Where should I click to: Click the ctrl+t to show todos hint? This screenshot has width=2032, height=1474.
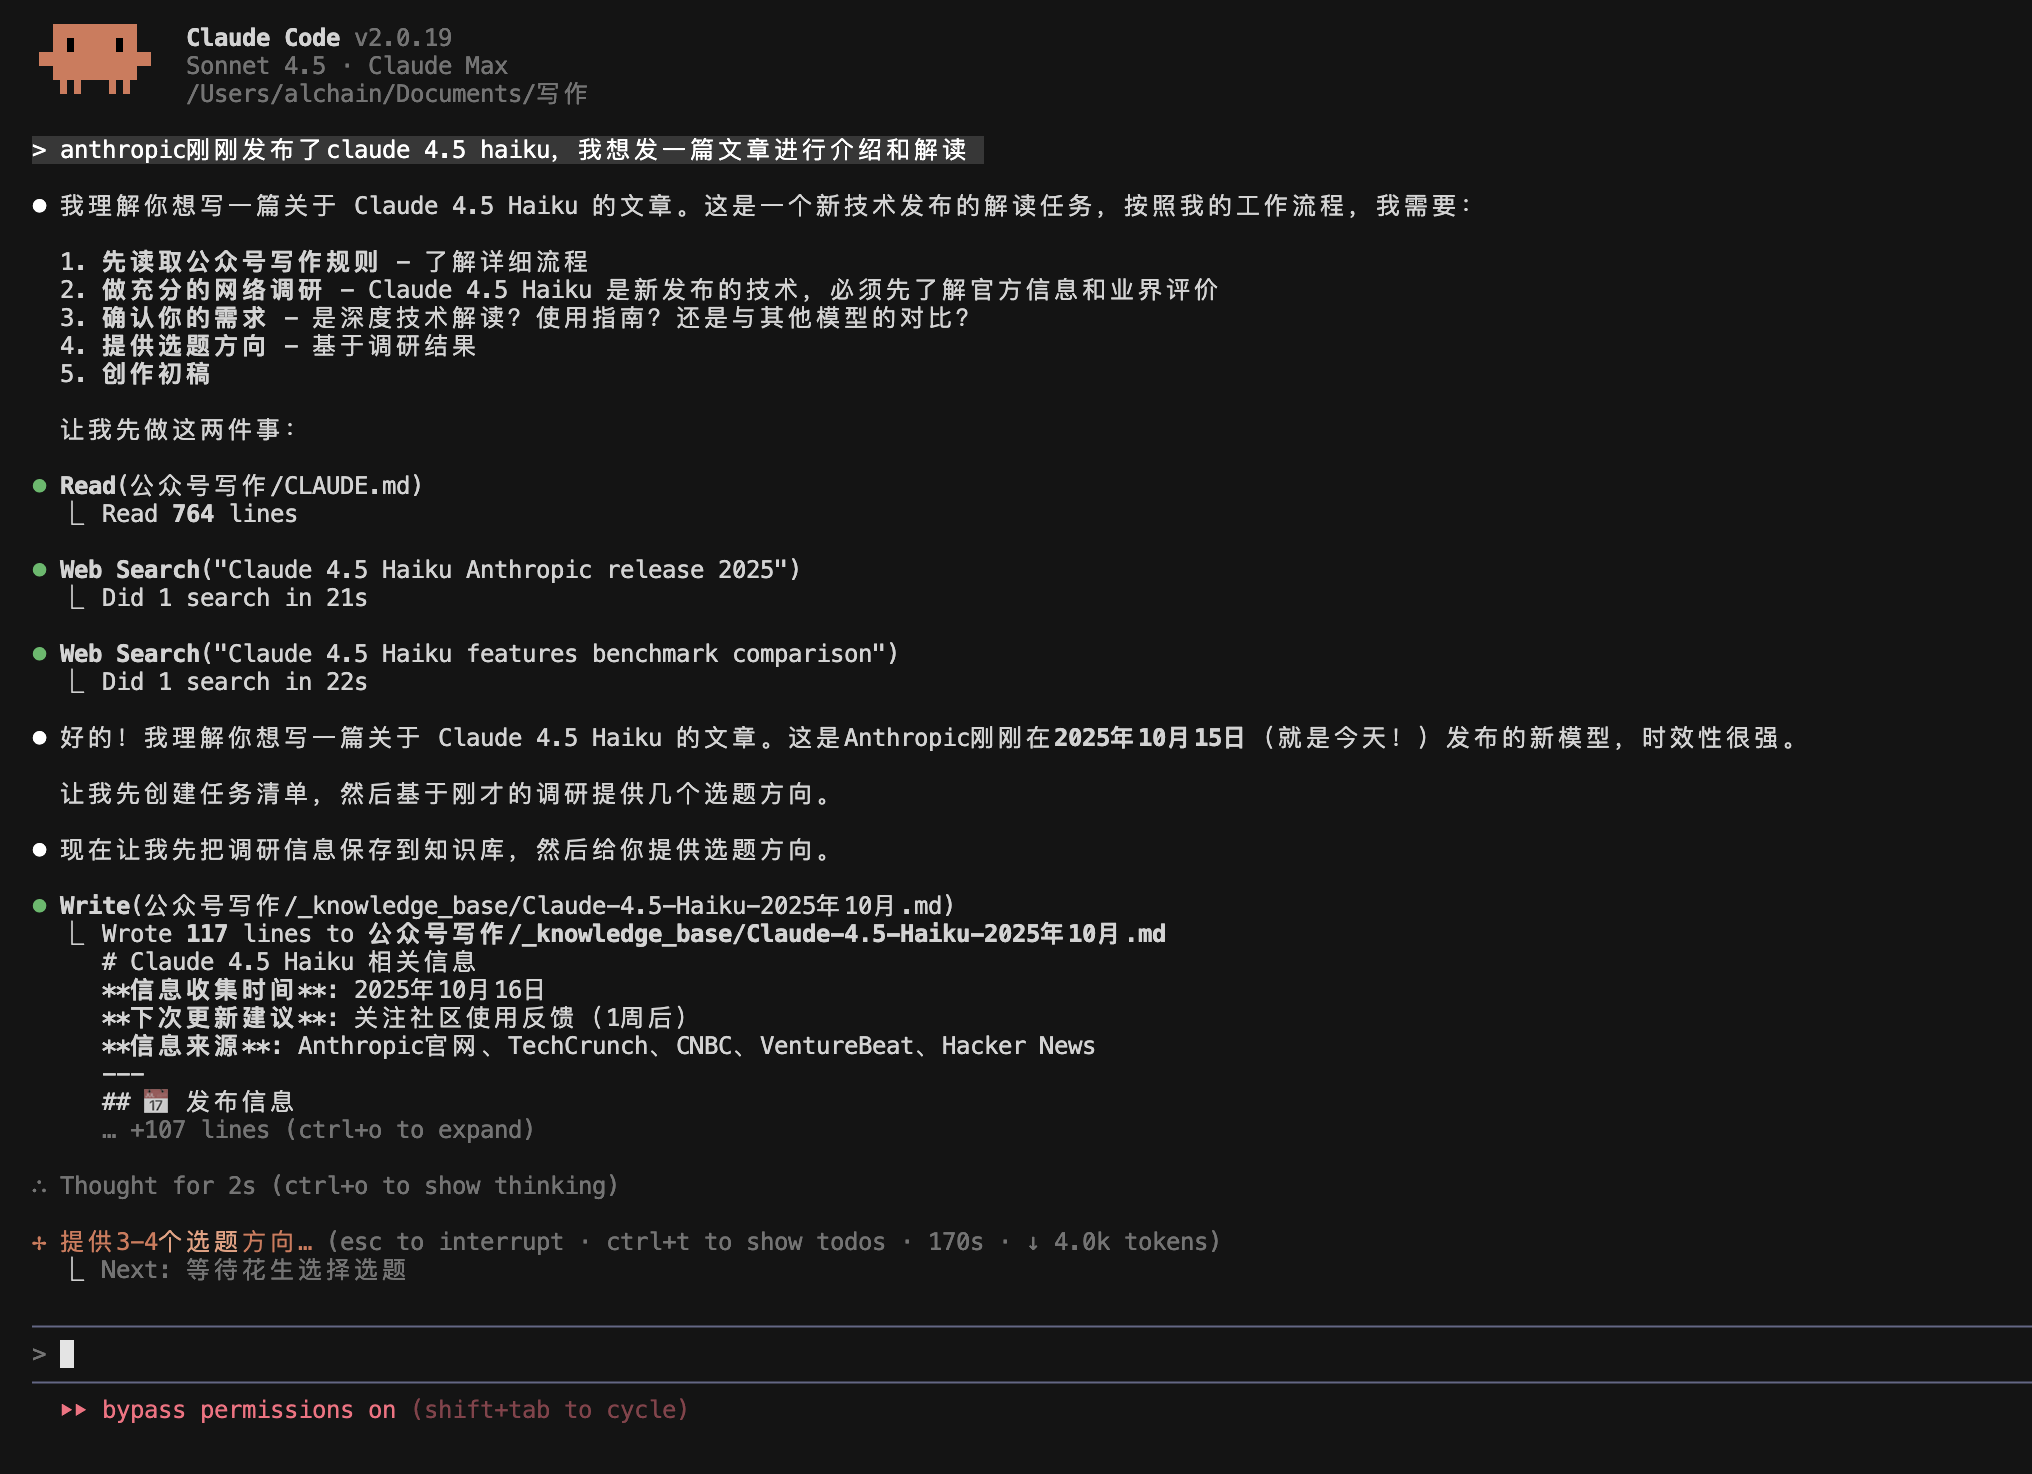click(x=745, y=1242)
